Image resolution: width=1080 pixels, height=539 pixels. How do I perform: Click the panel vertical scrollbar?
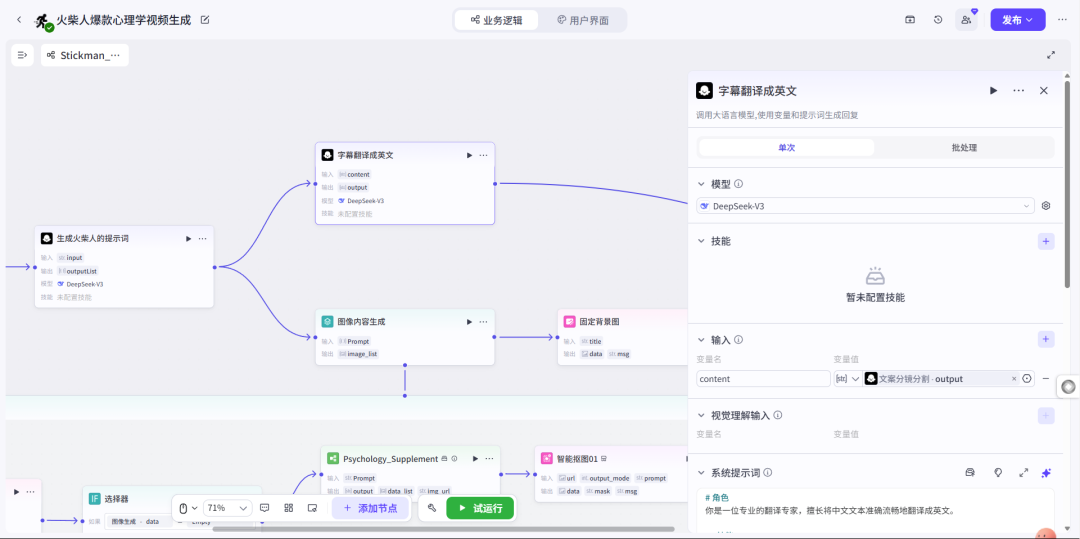coord(1067,184)
